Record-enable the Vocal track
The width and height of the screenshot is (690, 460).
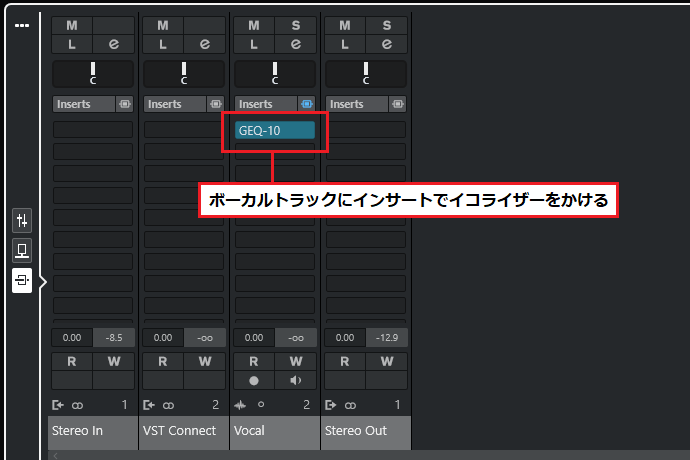(x=254, y=380)
